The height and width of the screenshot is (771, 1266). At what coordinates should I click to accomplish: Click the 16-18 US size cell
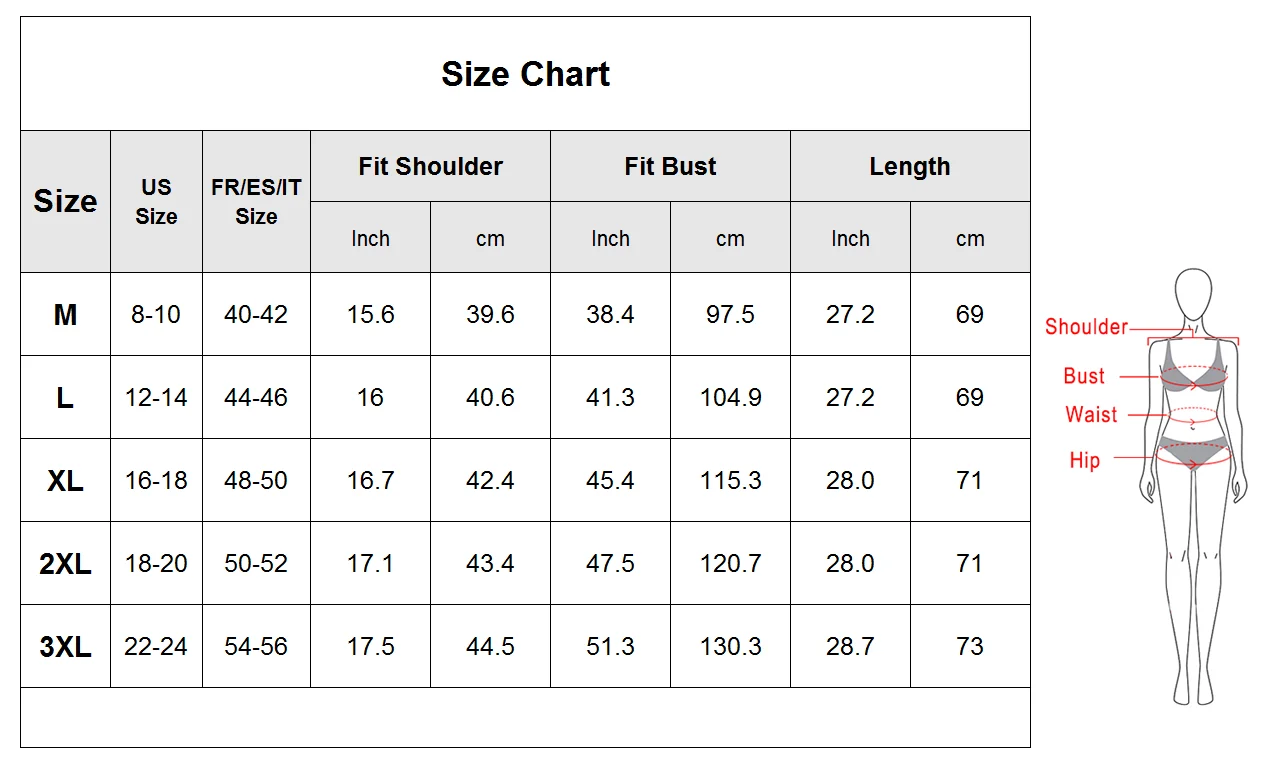(156, 481)
